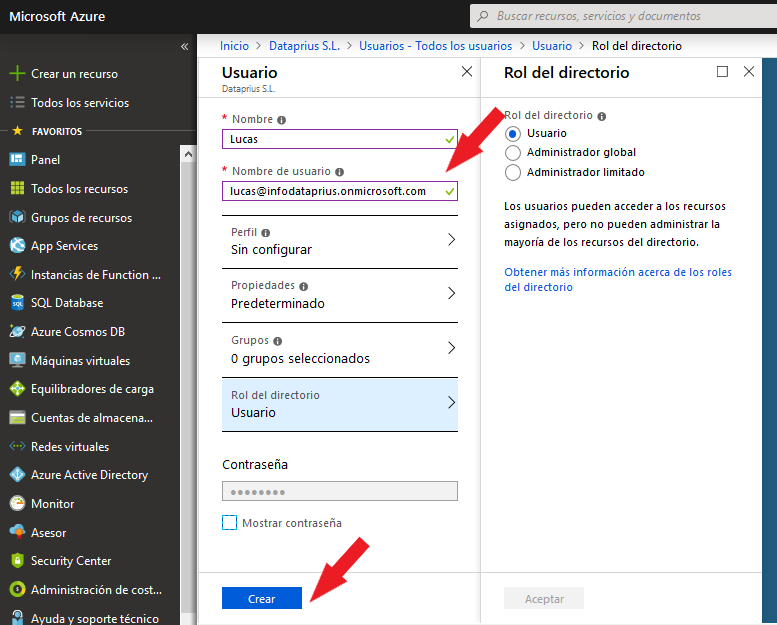Click the Microsoft Azure title
Image resolution: width=777 pixels, height=625 pixels.
pyautogui.click(x=57, y=16)
